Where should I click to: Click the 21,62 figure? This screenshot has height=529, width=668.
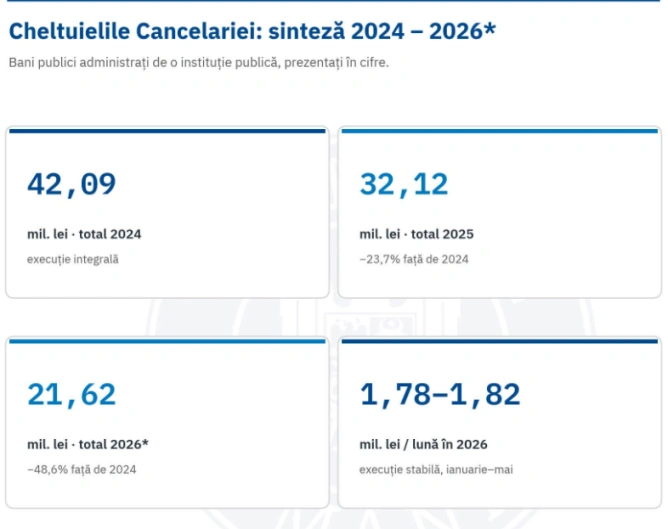tap(72, 395)
